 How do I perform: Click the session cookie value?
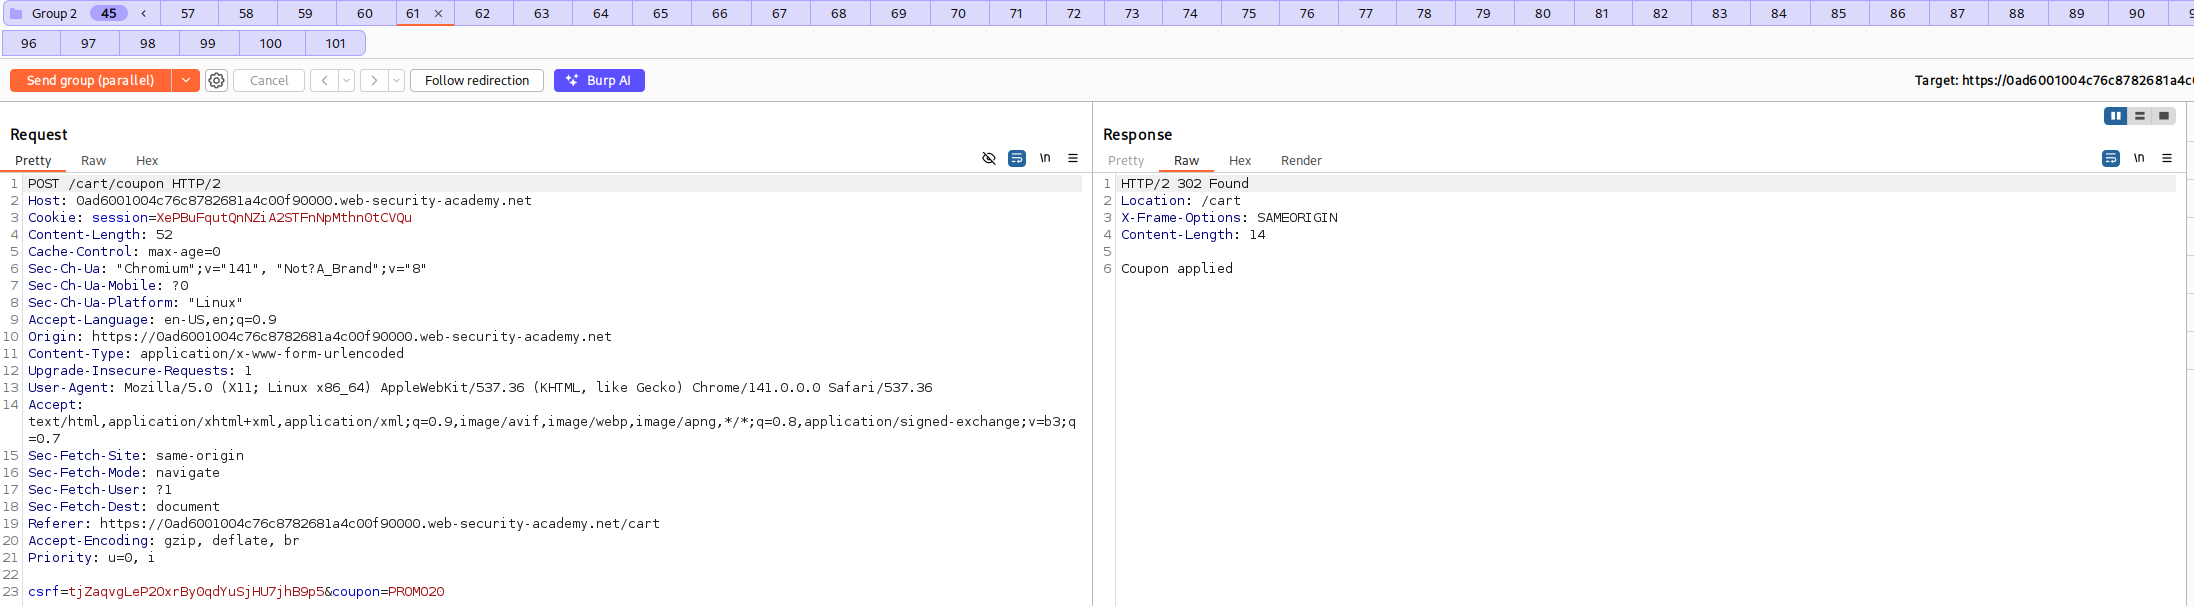click(x=284, y=217)
